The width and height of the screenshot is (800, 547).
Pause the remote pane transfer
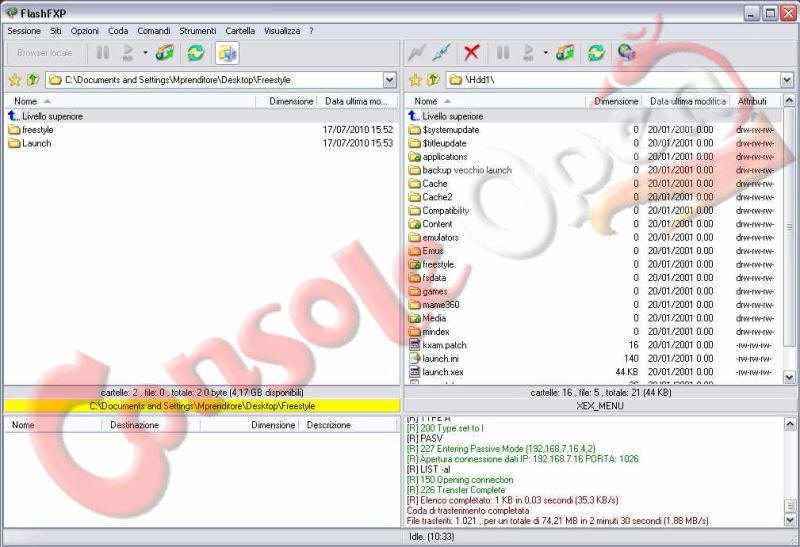point(503,53)
